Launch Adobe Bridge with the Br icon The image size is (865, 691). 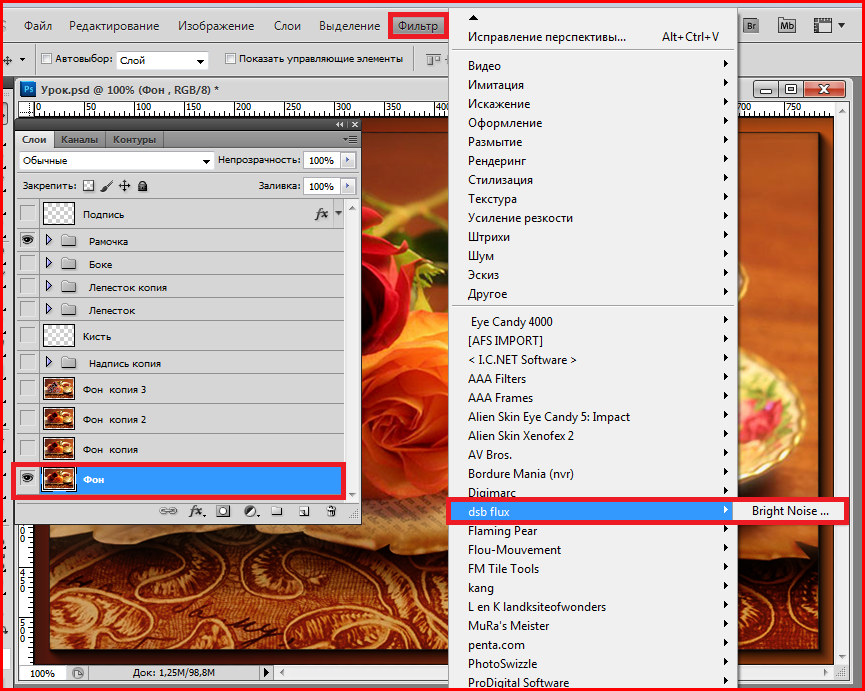click(x=751, y=26)
